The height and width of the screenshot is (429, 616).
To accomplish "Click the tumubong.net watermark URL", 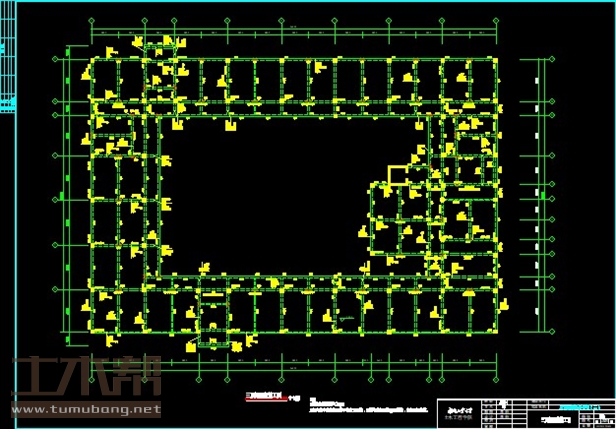I will pyautogui.click(x=85, y=409).
